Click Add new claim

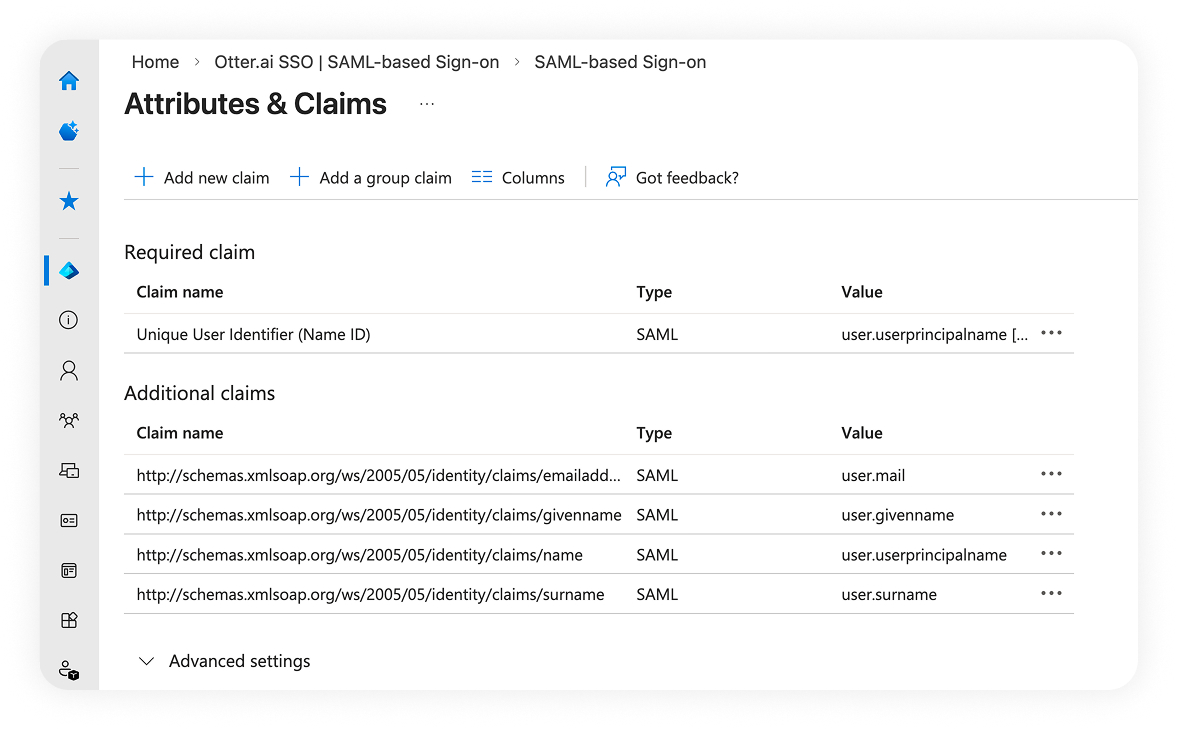pyautogui.click(x=202, y=178)
